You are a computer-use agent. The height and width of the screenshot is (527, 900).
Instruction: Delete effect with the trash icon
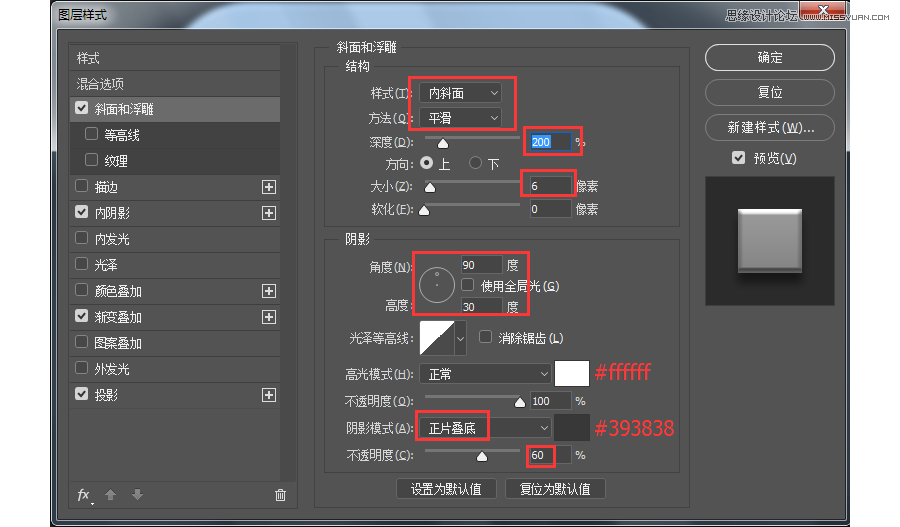coord(280,495)
